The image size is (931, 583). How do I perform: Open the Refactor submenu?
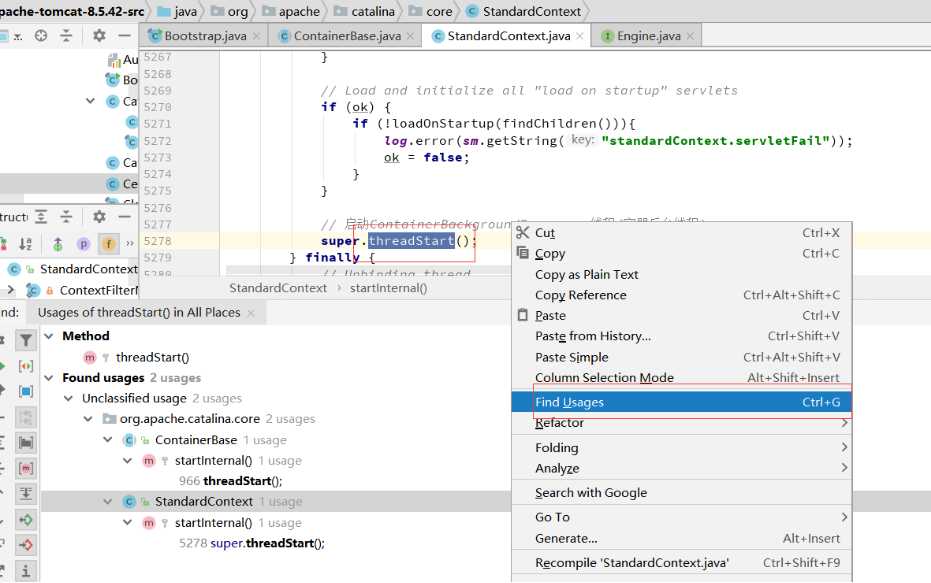682,423
